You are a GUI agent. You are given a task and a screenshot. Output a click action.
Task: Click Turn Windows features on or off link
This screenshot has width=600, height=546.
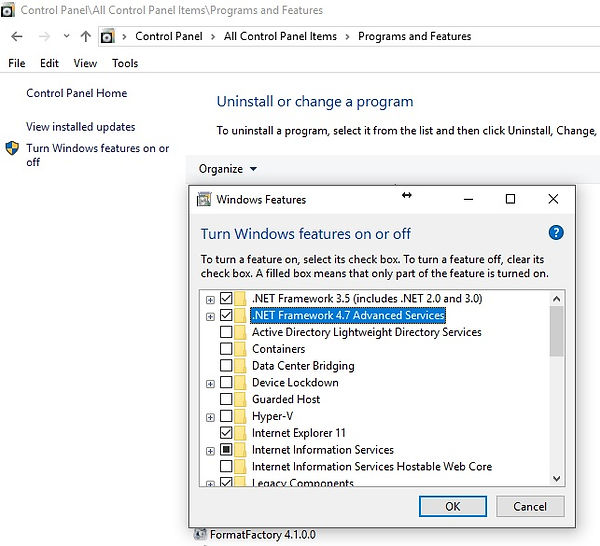point(98,155)
